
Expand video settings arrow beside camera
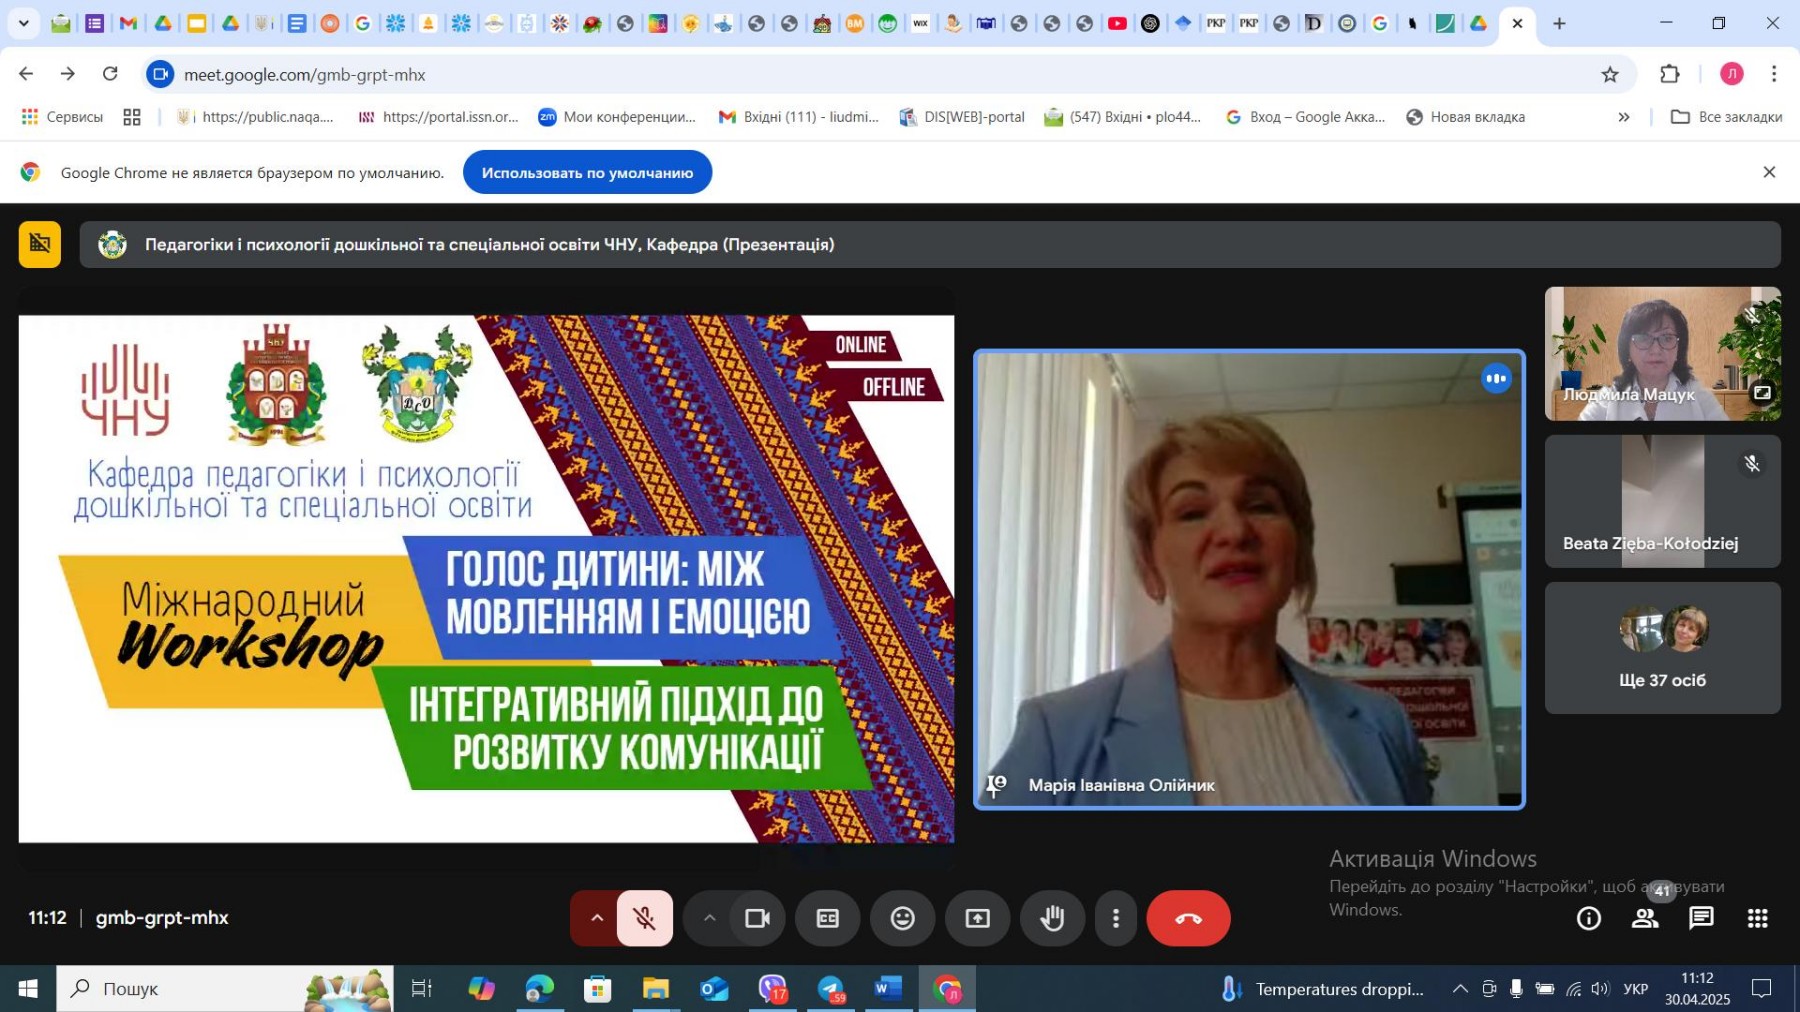pos(709,918)
